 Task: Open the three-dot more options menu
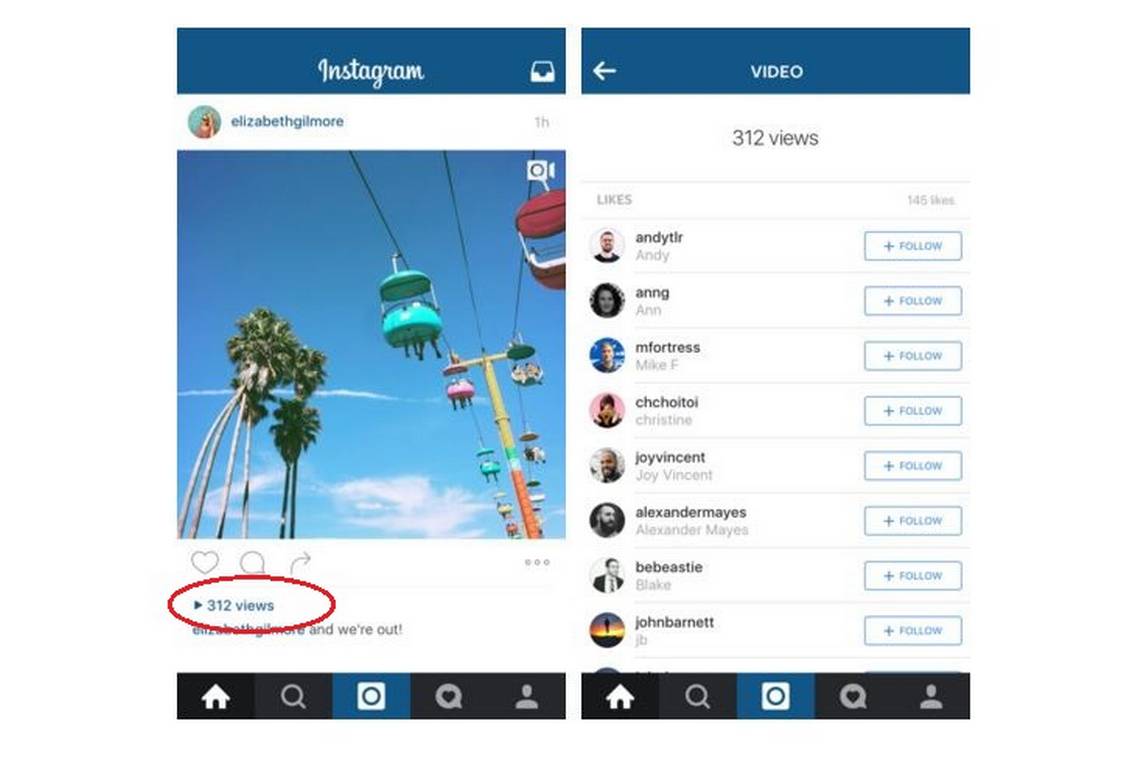(537, 562)
